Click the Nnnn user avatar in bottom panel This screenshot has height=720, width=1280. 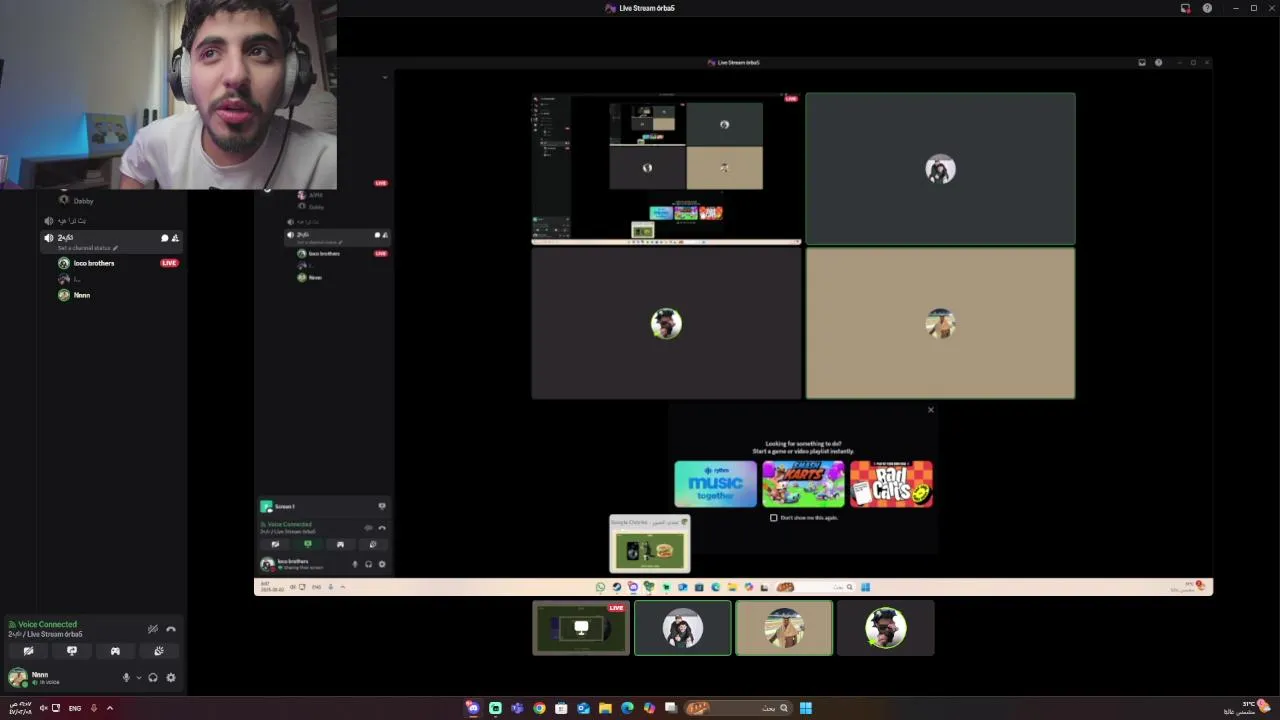coord(17,677)
